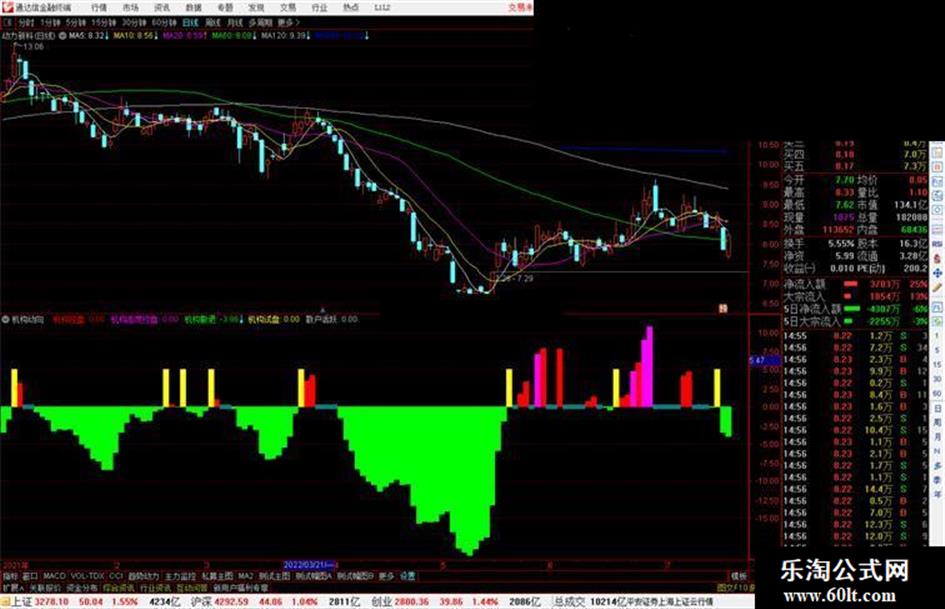The height and width of the screenshot is (609, 945).
Task: Click the red app logo in title bar
Action: 7,7
